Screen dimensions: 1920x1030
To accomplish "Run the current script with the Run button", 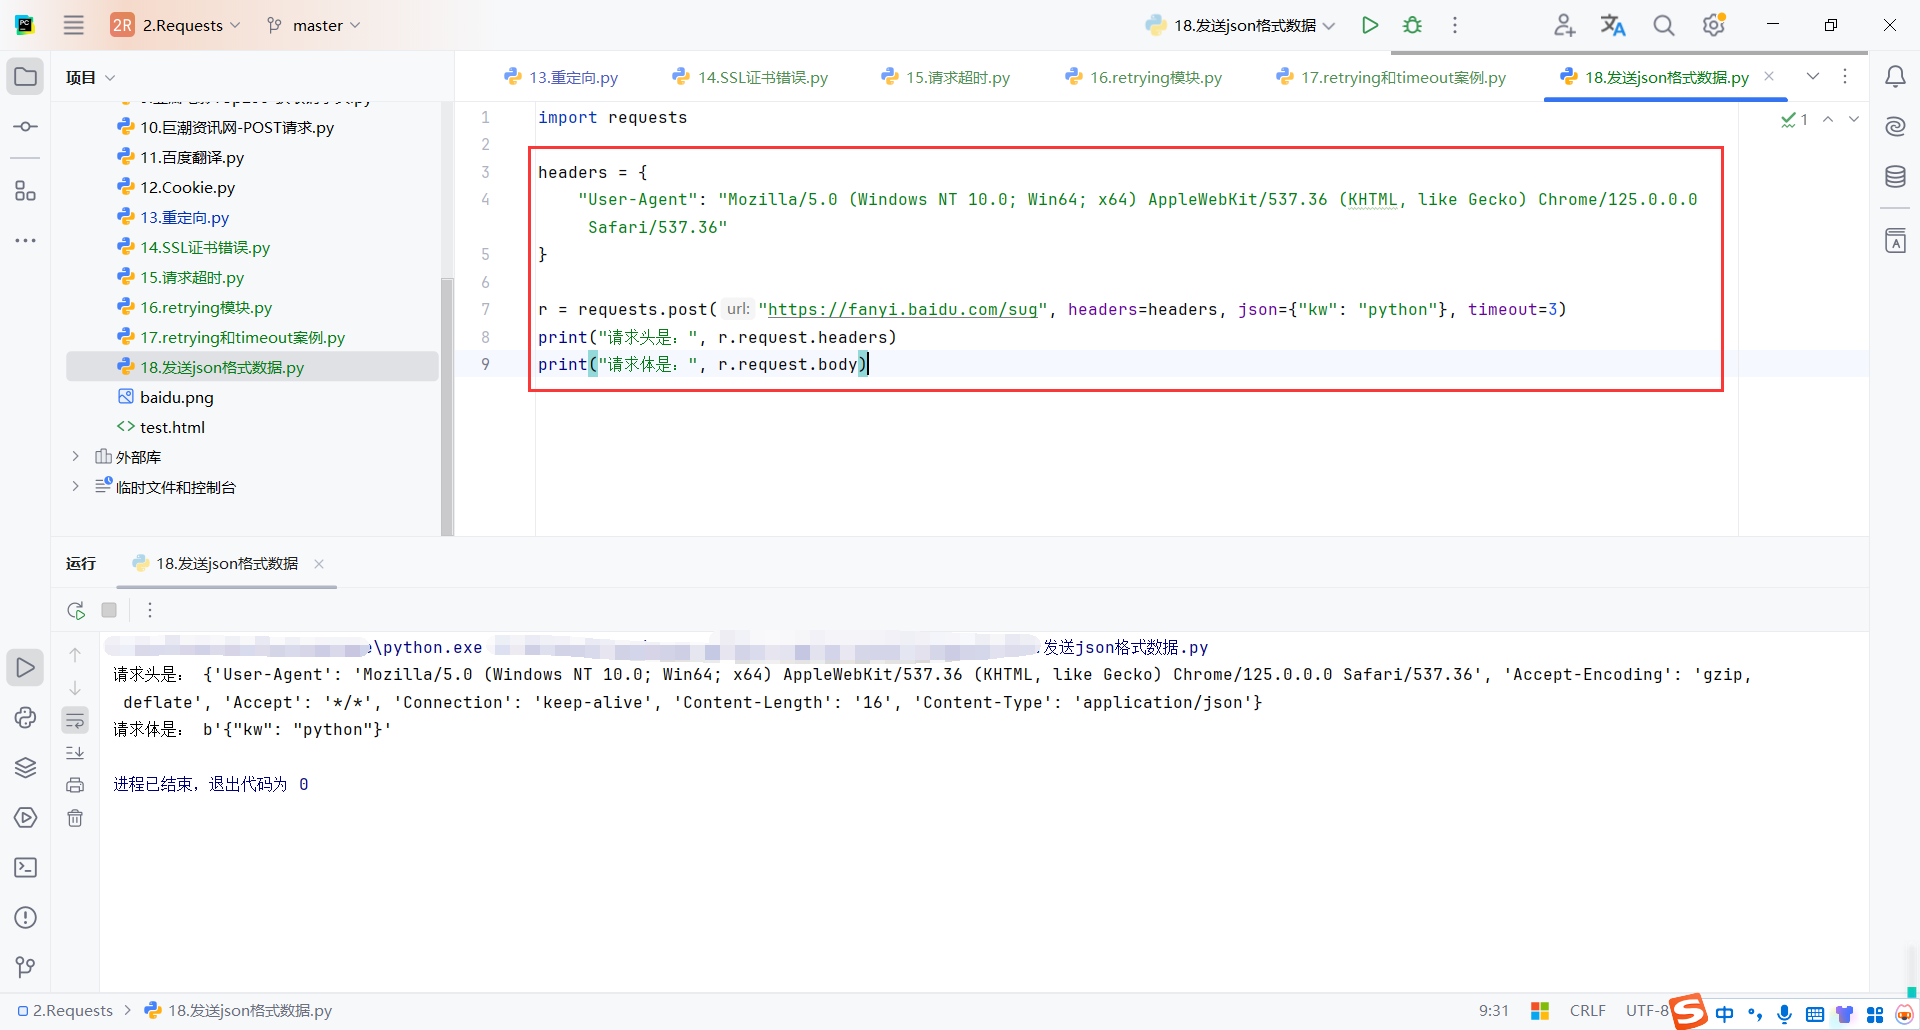I will pyautogui.click(x=1370, y=25).
